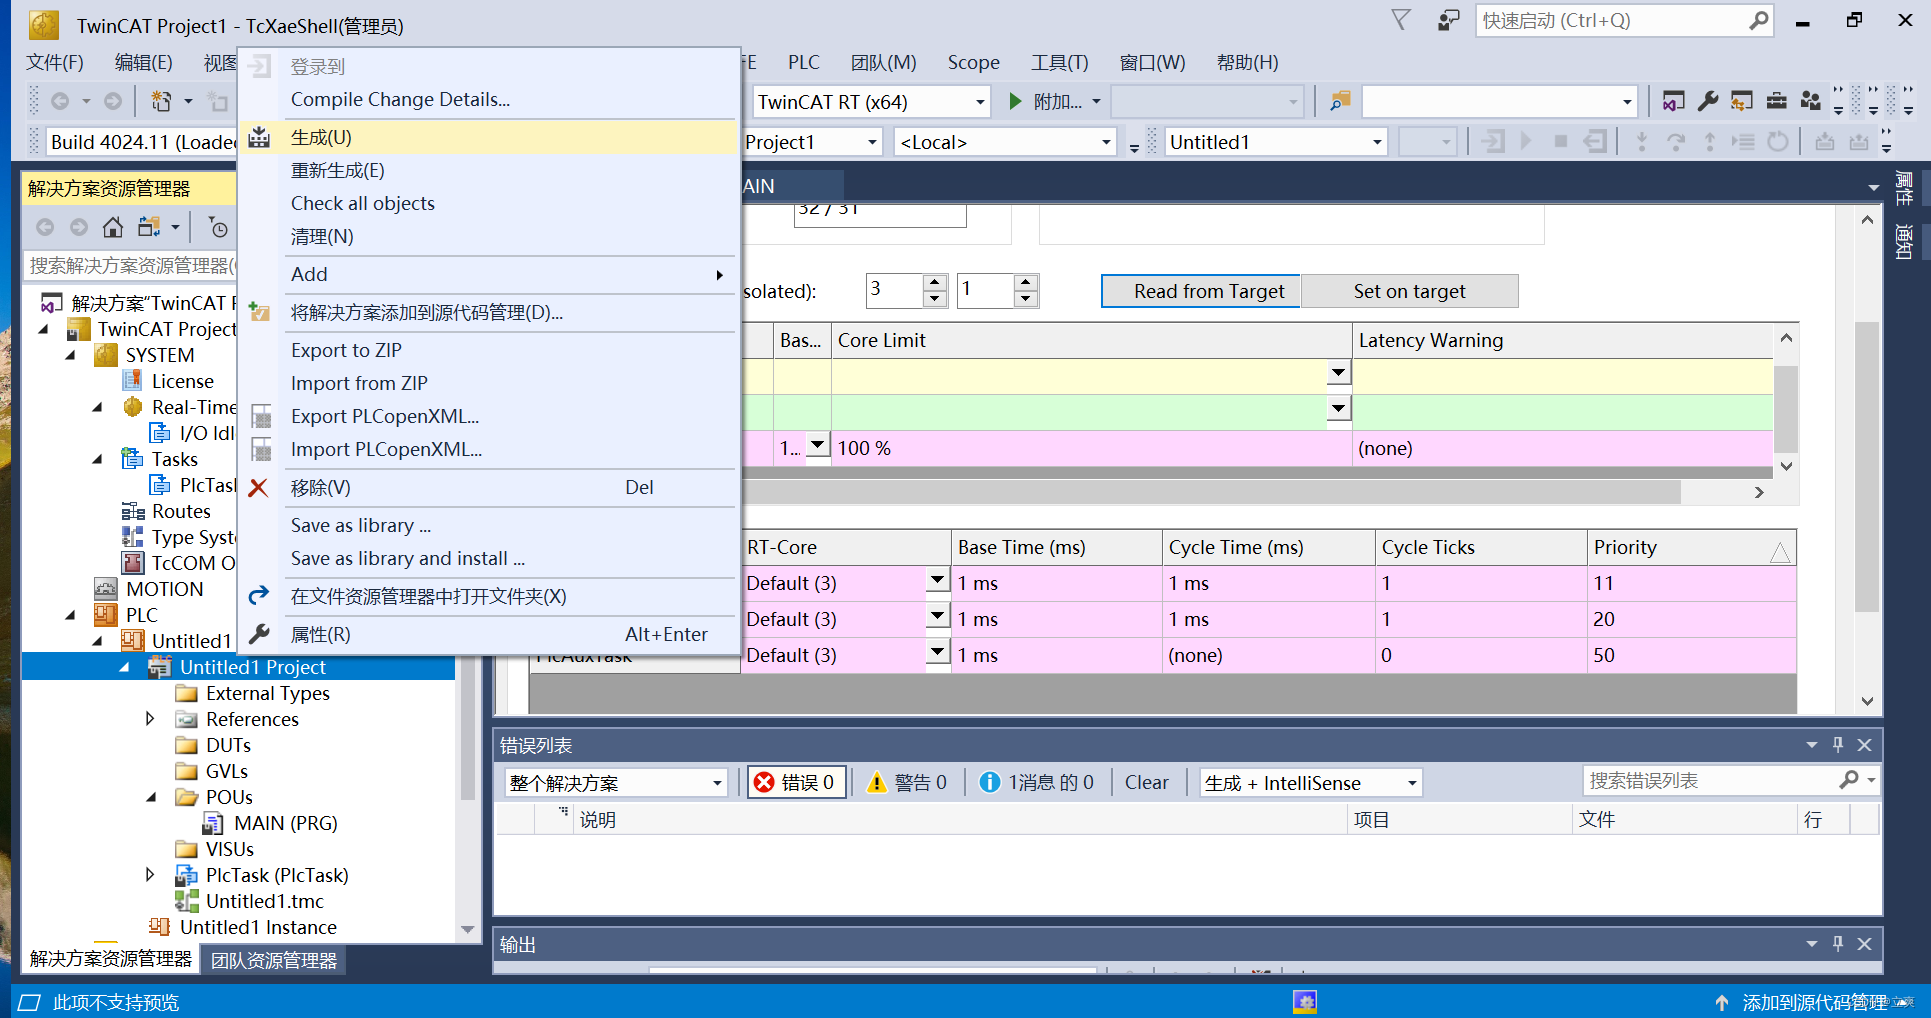
Task: Open the Add submenu
Action: click(488, 274)
